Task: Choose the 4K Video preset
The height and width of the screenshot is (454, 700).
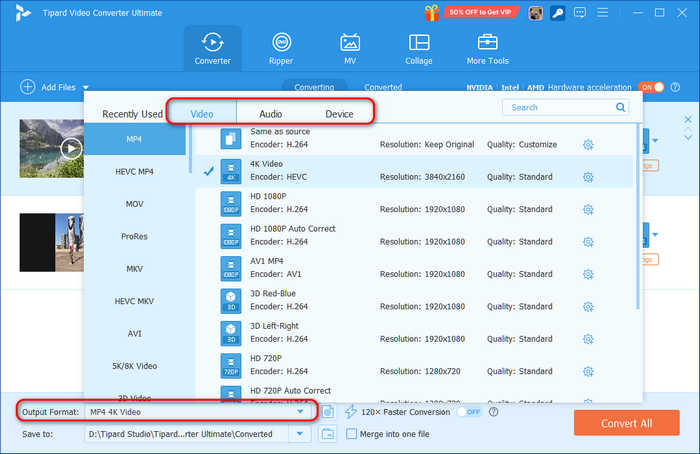Action: (x=415, y=171)
